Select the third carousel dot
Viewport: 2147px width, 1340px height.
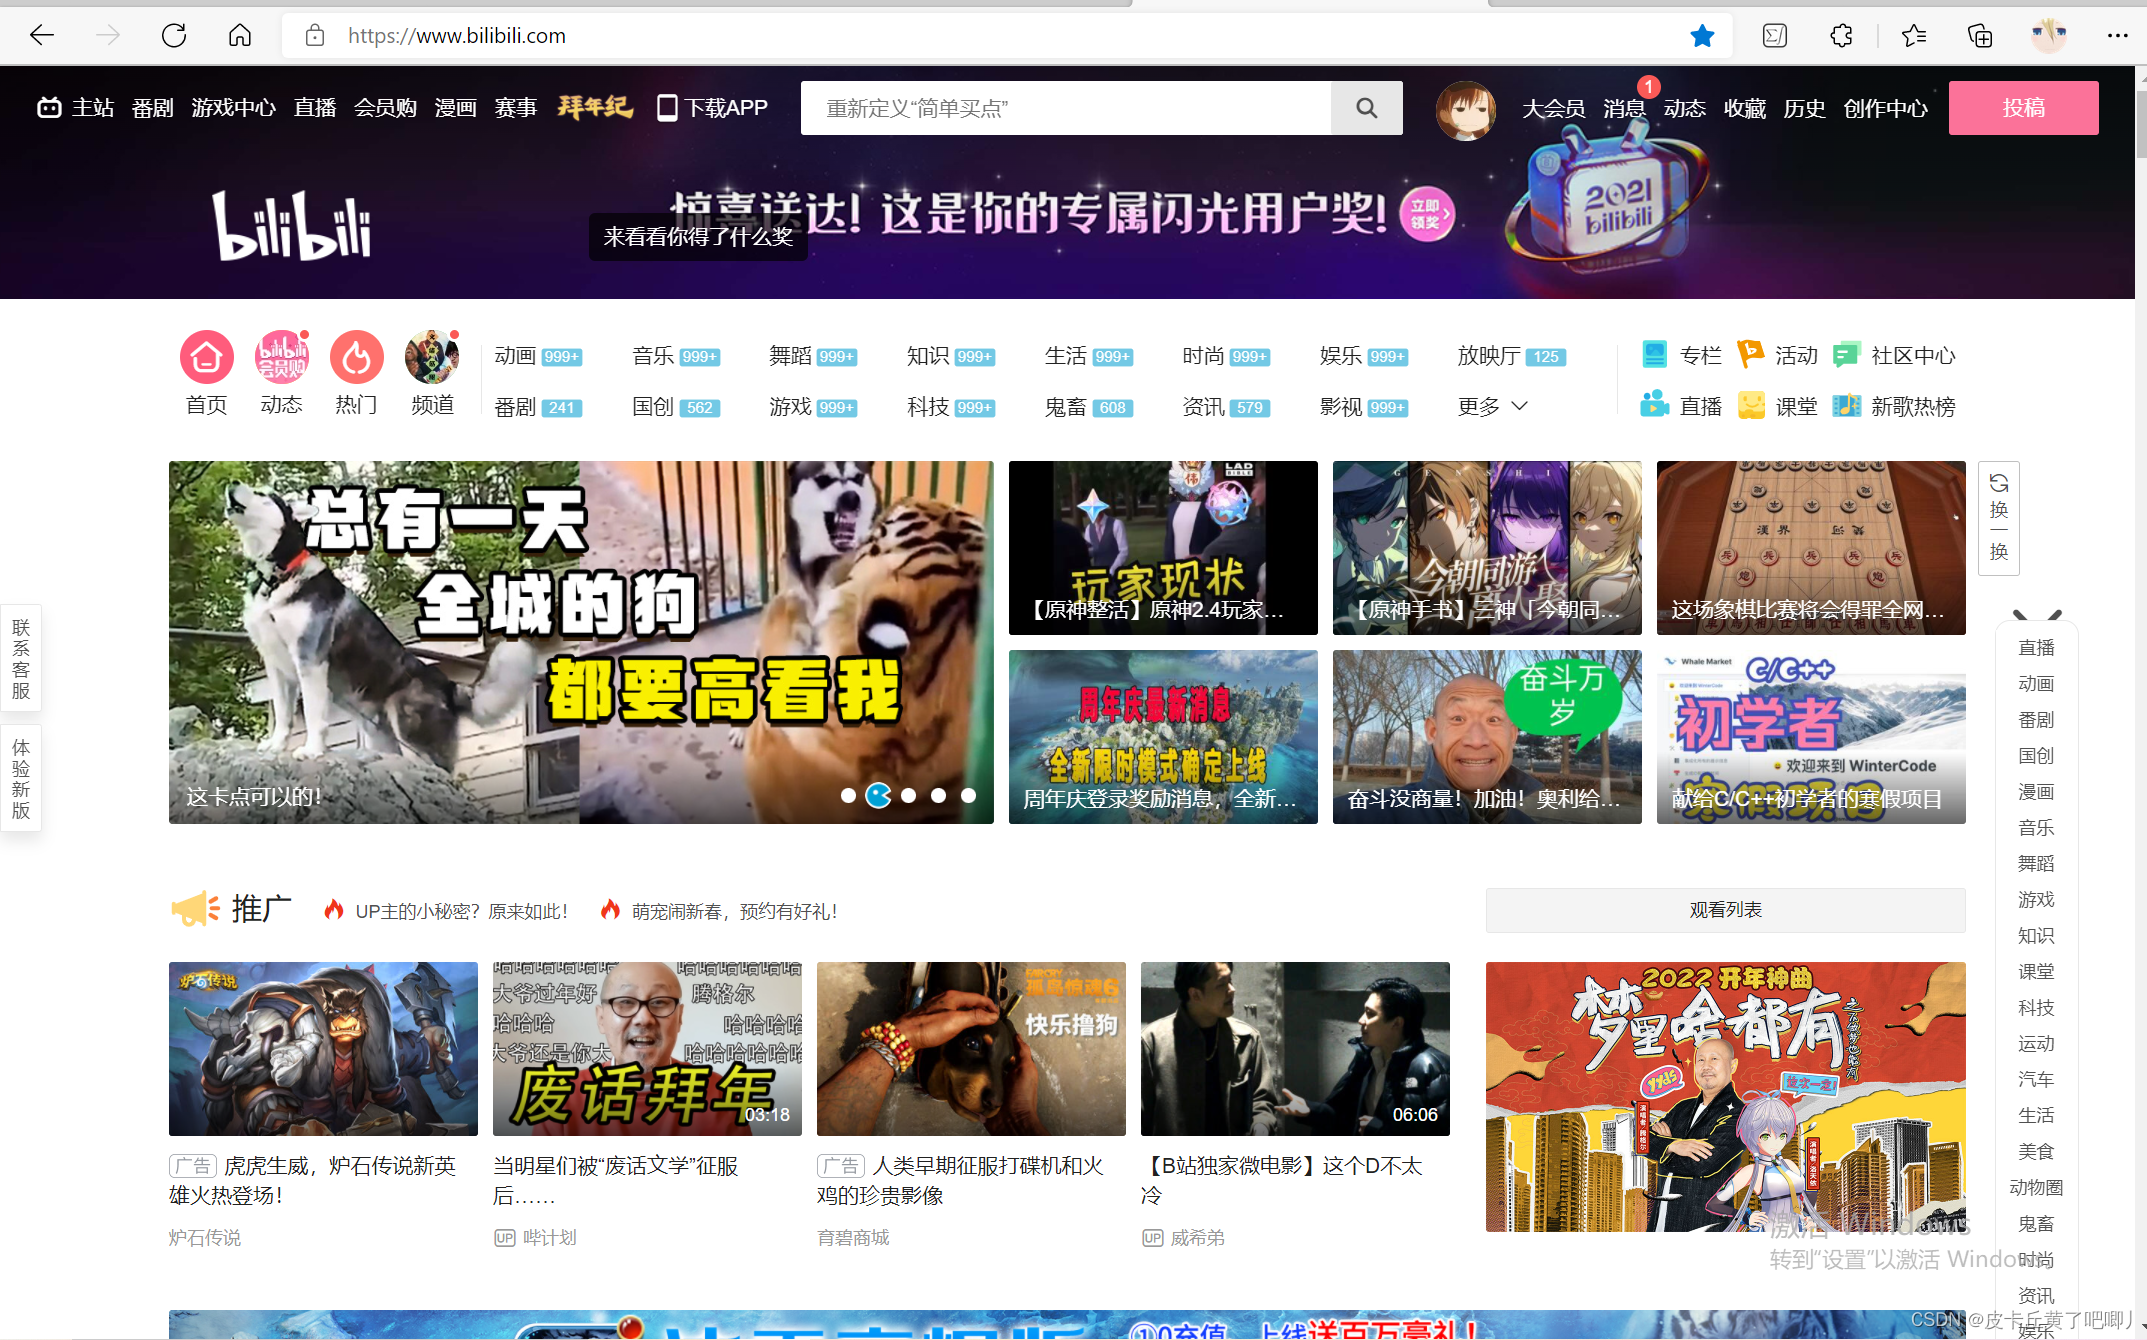pos(908,796)
